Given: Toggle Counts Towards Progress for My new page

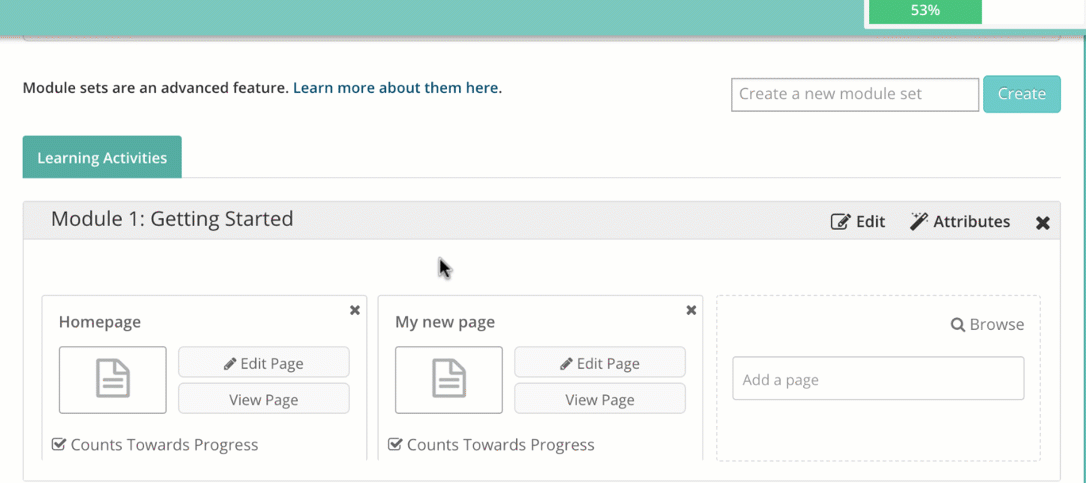Looking at the screenshot, I should 395,444.
